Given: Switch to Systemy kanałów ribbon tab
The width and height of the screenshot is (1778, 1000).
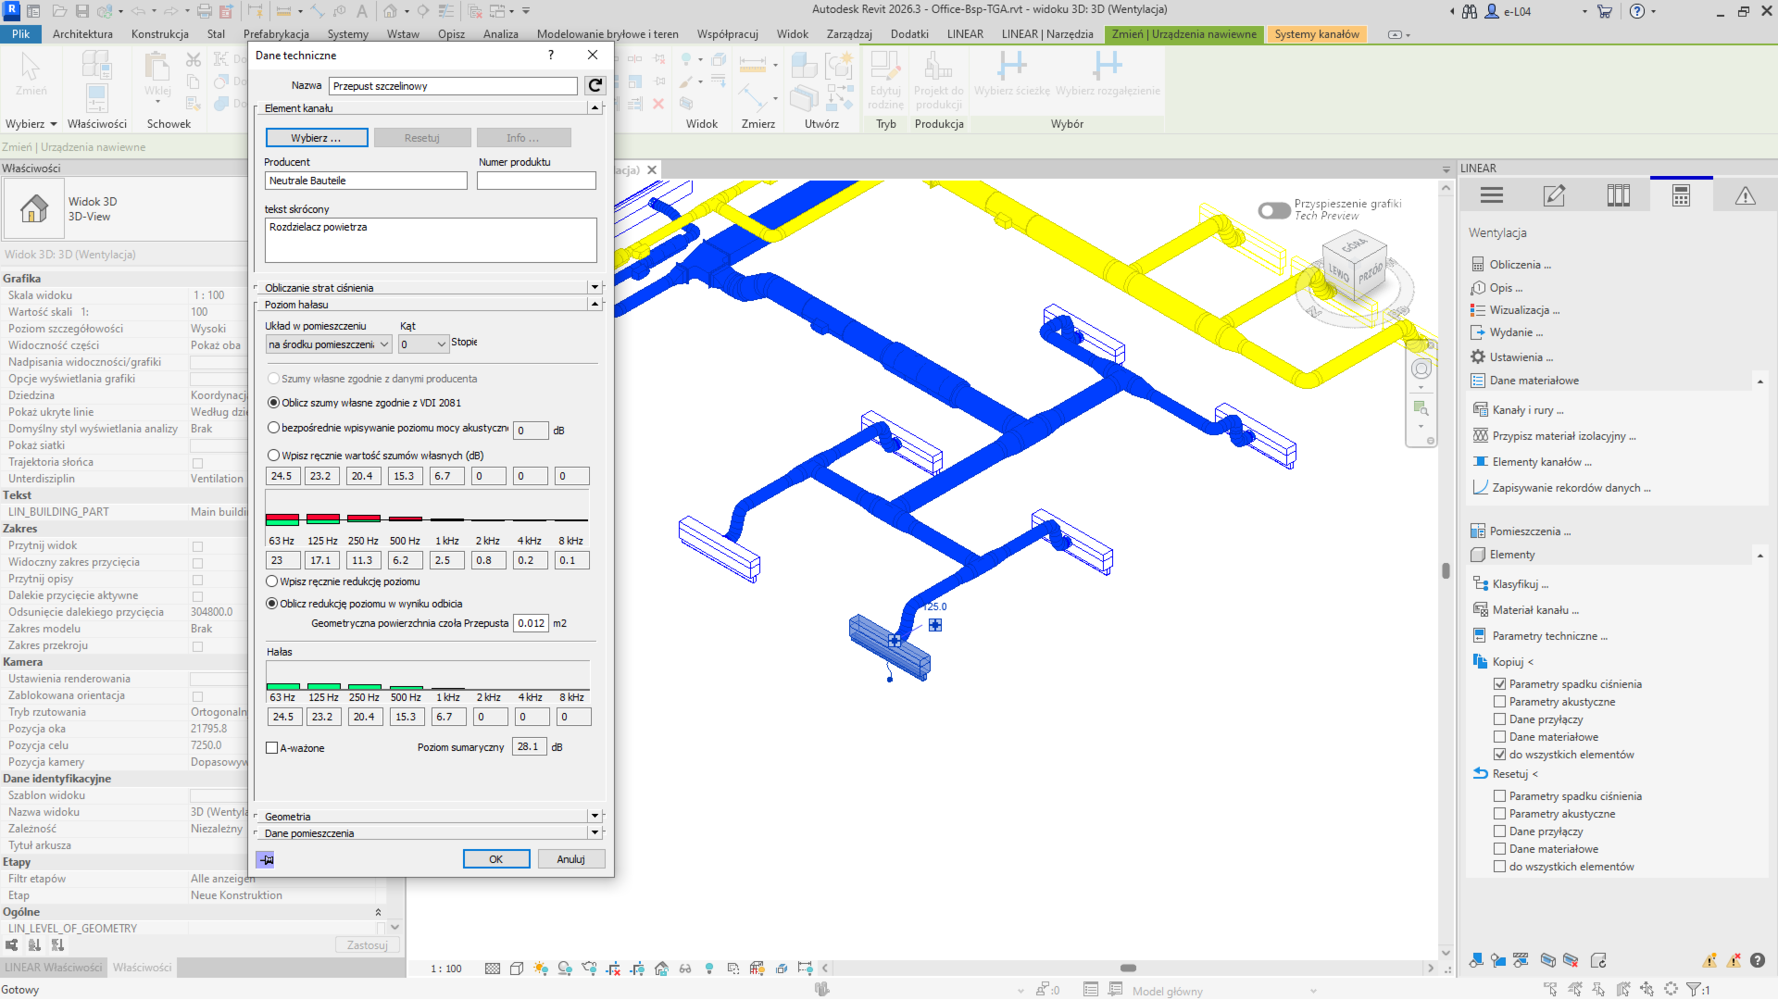Looking at the screenshot, I should click(1316, 34).
